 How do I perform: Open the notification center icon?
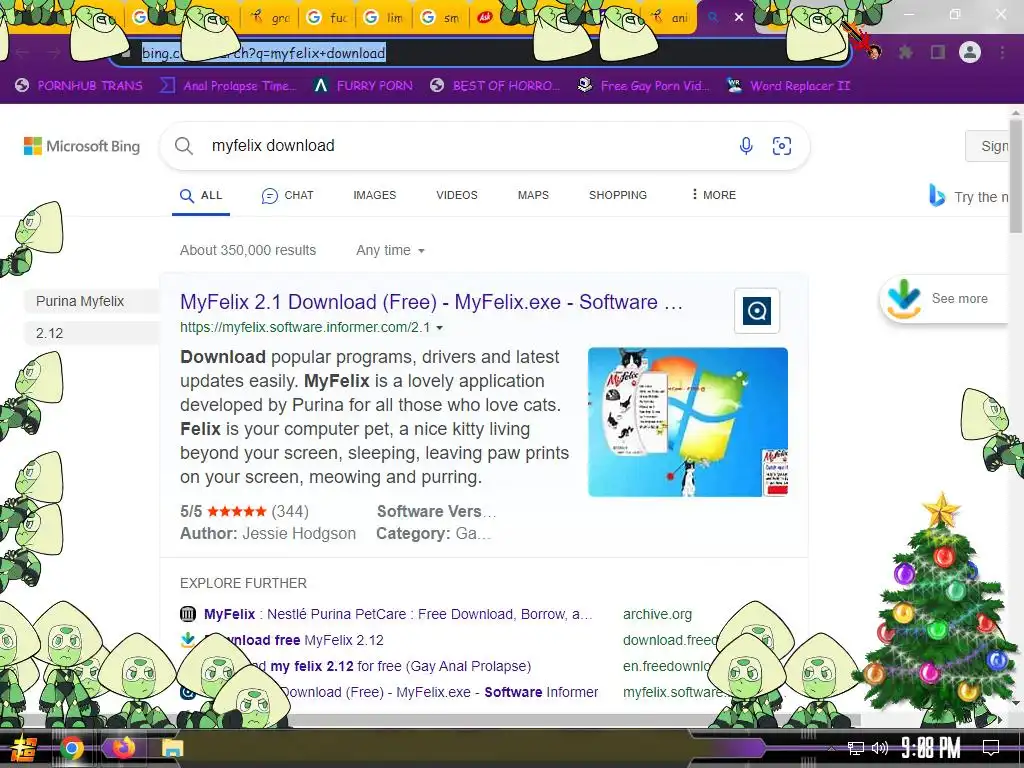pos(991,748)
